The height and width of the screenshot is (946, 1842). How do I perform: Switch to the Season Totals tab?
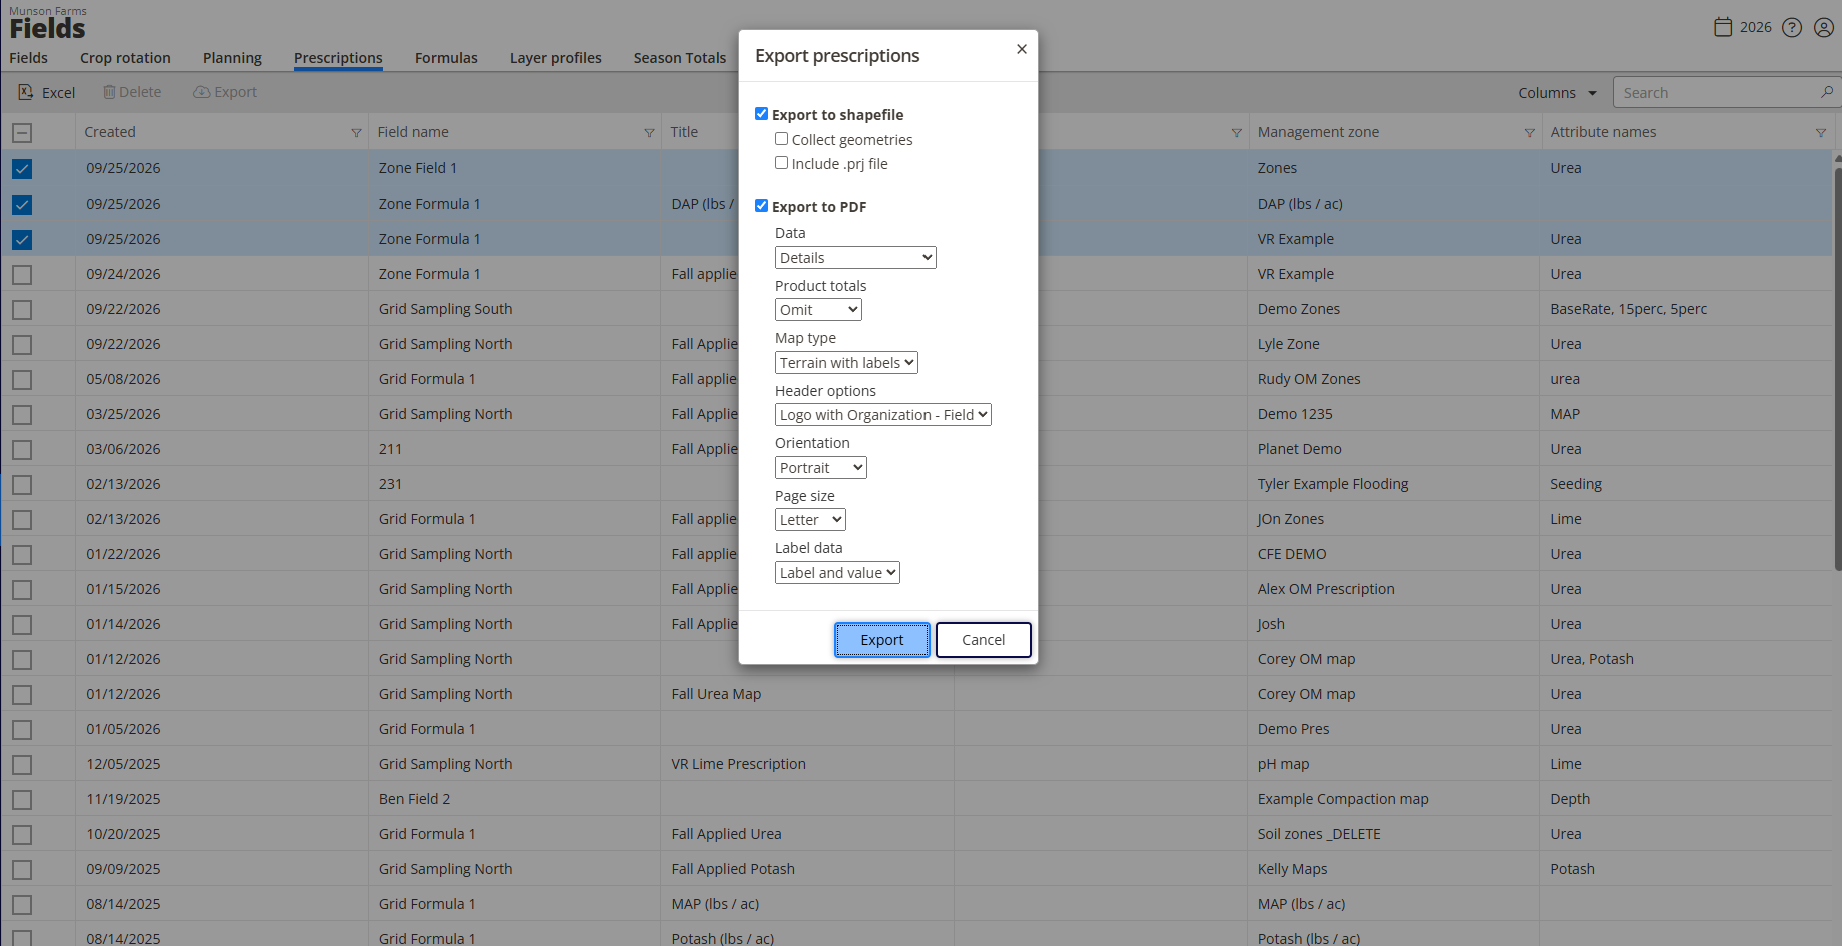tap(680, 58)
